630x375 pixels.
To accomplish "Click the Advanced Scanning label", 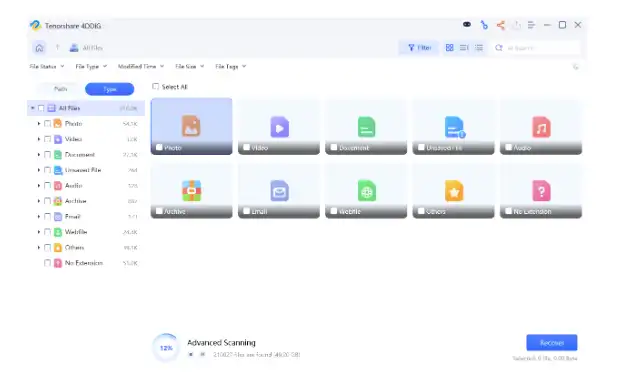I will click(x=221, y=342).
